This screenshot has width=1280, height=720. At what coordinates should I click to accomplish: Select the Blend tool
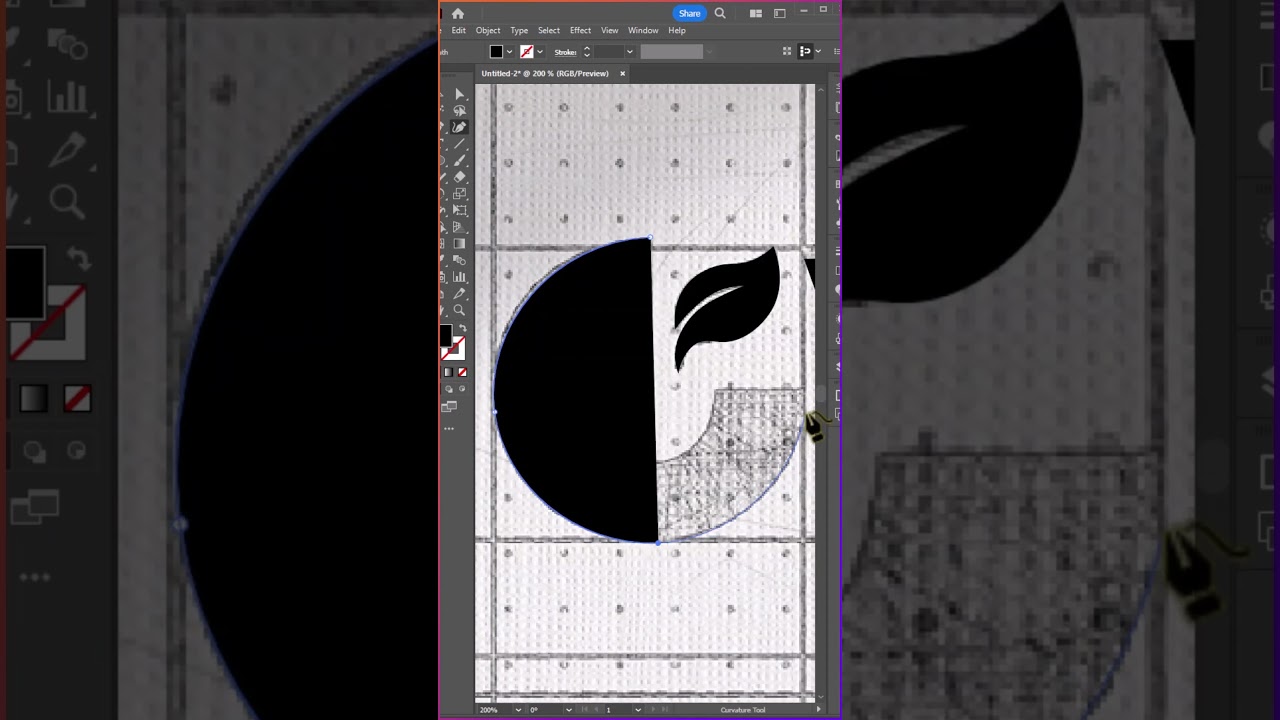click(459, 260)
